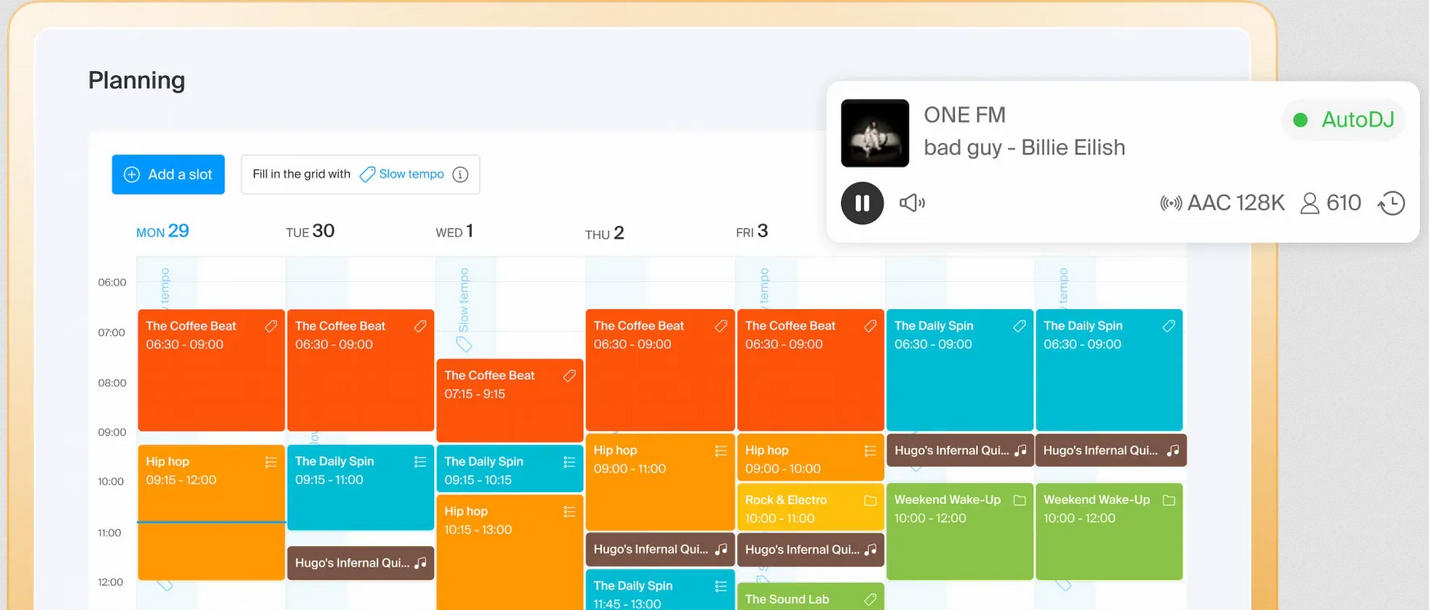Click the listeners count person icon
Screen dimensions: 1429x610
(1309, 203)
